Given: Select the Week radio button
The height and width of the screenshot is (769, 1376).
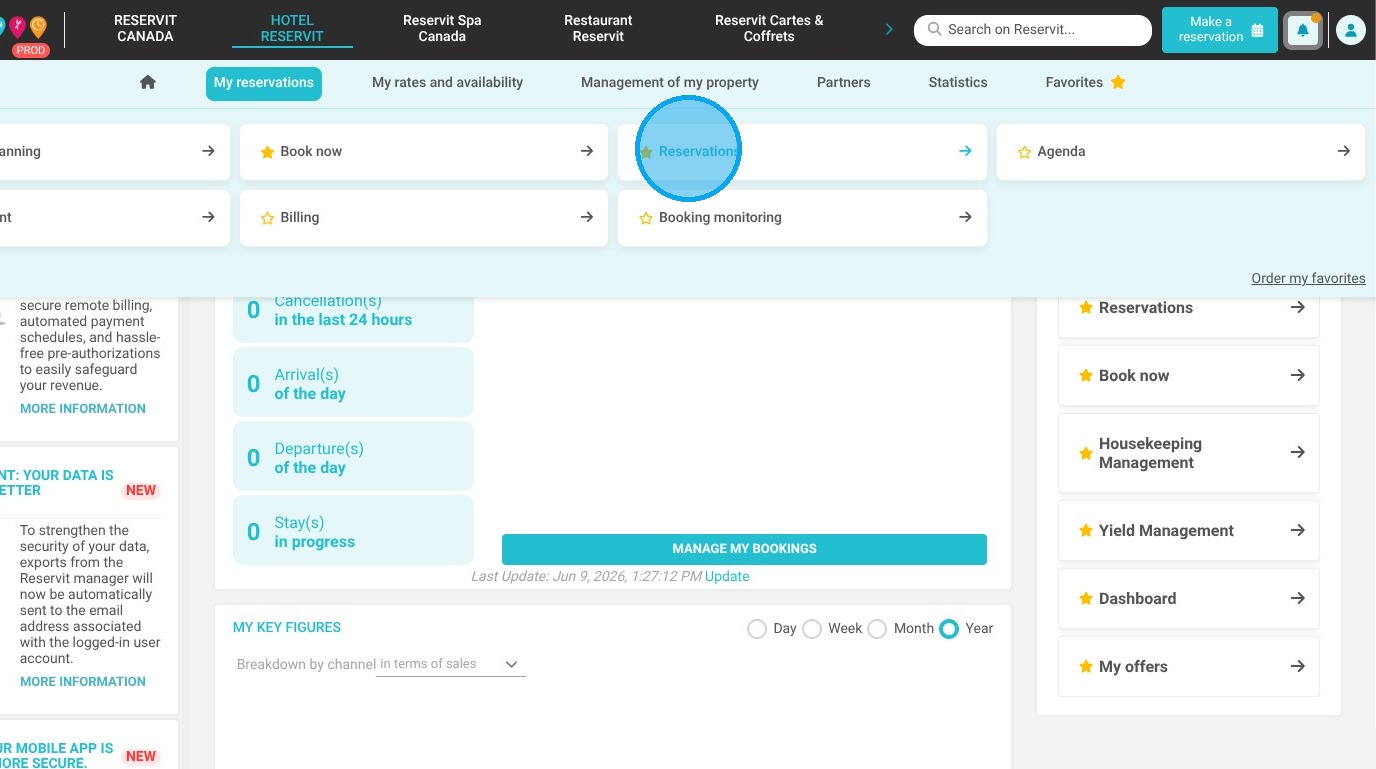Looking at the screenshot, I should (812, 629).
